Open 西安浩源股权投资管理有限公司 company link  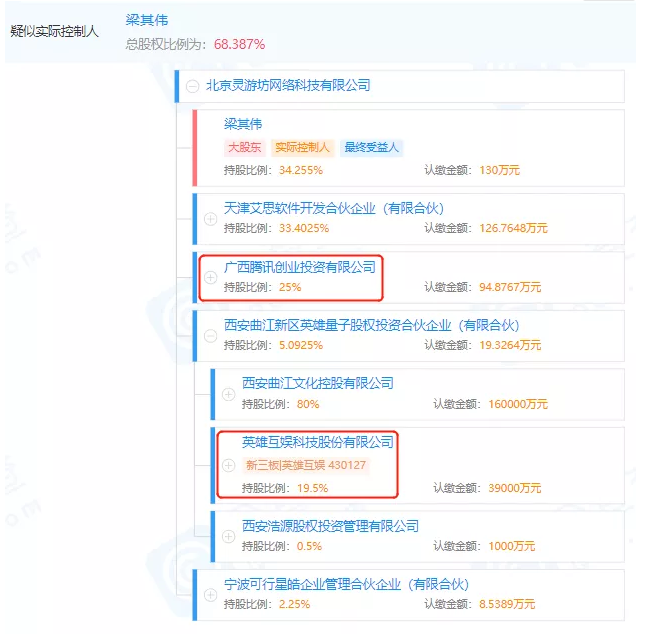pyautogui.click(x=330, y=526)
